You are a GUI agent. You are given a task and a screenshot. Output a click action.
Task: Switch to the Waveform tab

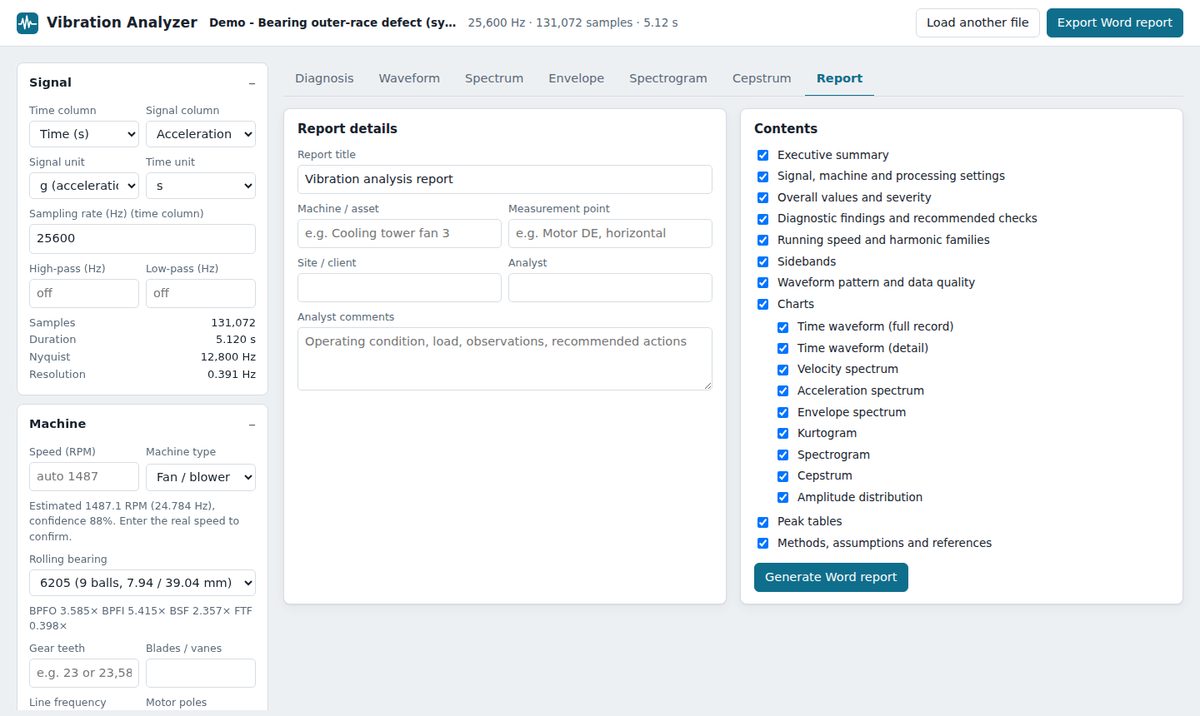tap(409, 78)
